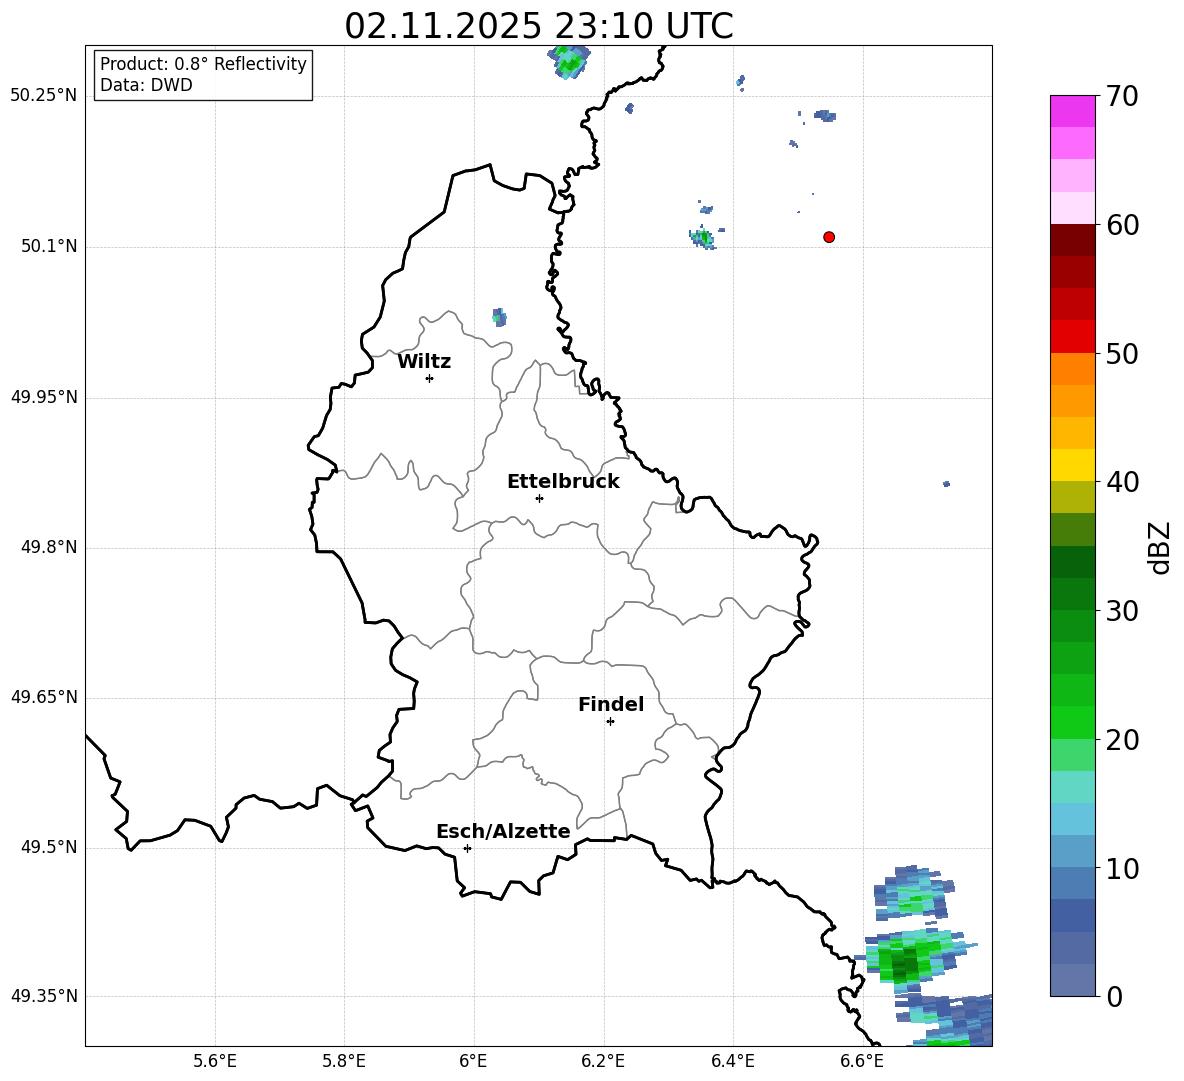Click the map title showing 23:10 UTC
The height and width of the screenshot is (1081, 1184).
pyautogui.click(x=538, y=26)
